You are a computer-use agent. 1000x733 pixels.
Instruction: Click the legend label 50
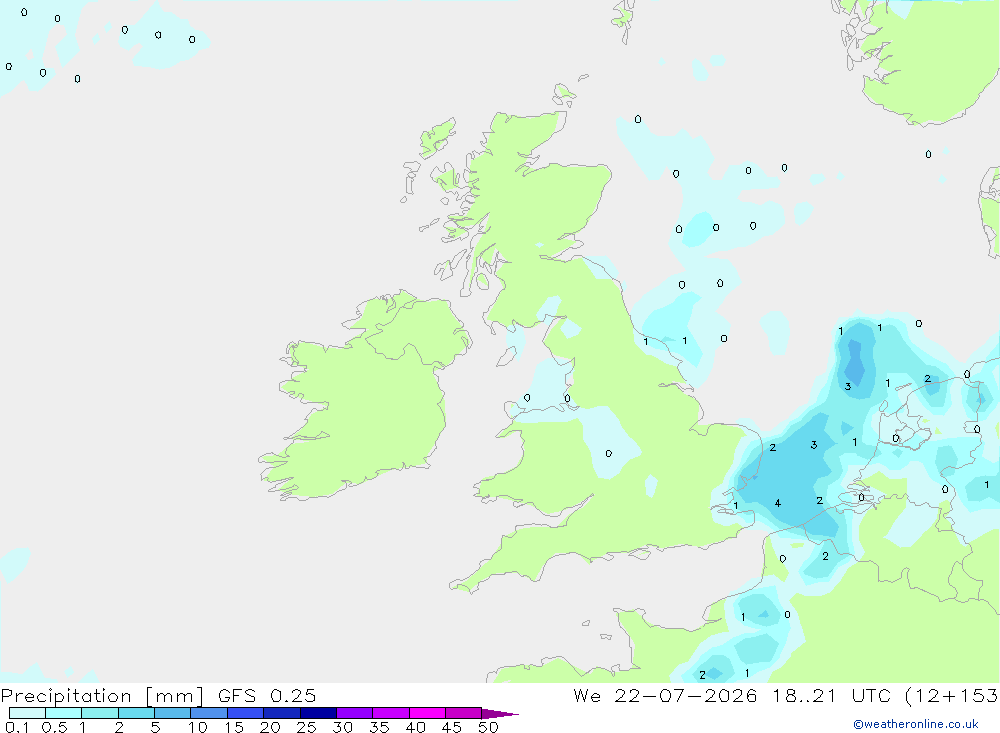[x=488, y=727]
